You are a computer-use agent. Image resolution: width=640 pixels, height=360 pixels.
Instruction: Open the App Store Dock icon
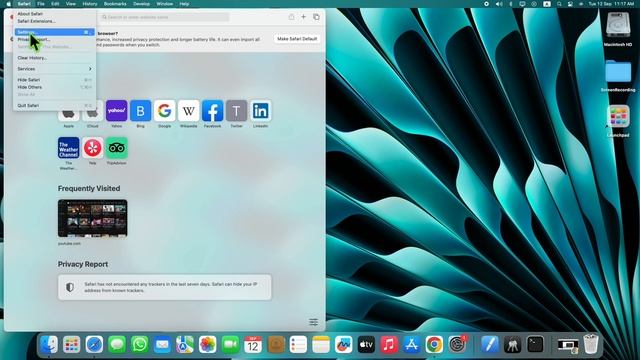tap(411, 345)
